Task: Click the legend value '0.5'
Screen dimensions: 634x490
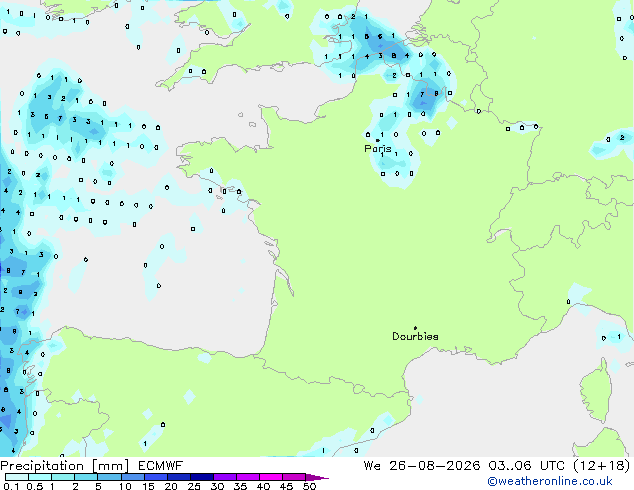Action: tap(35, 486)
